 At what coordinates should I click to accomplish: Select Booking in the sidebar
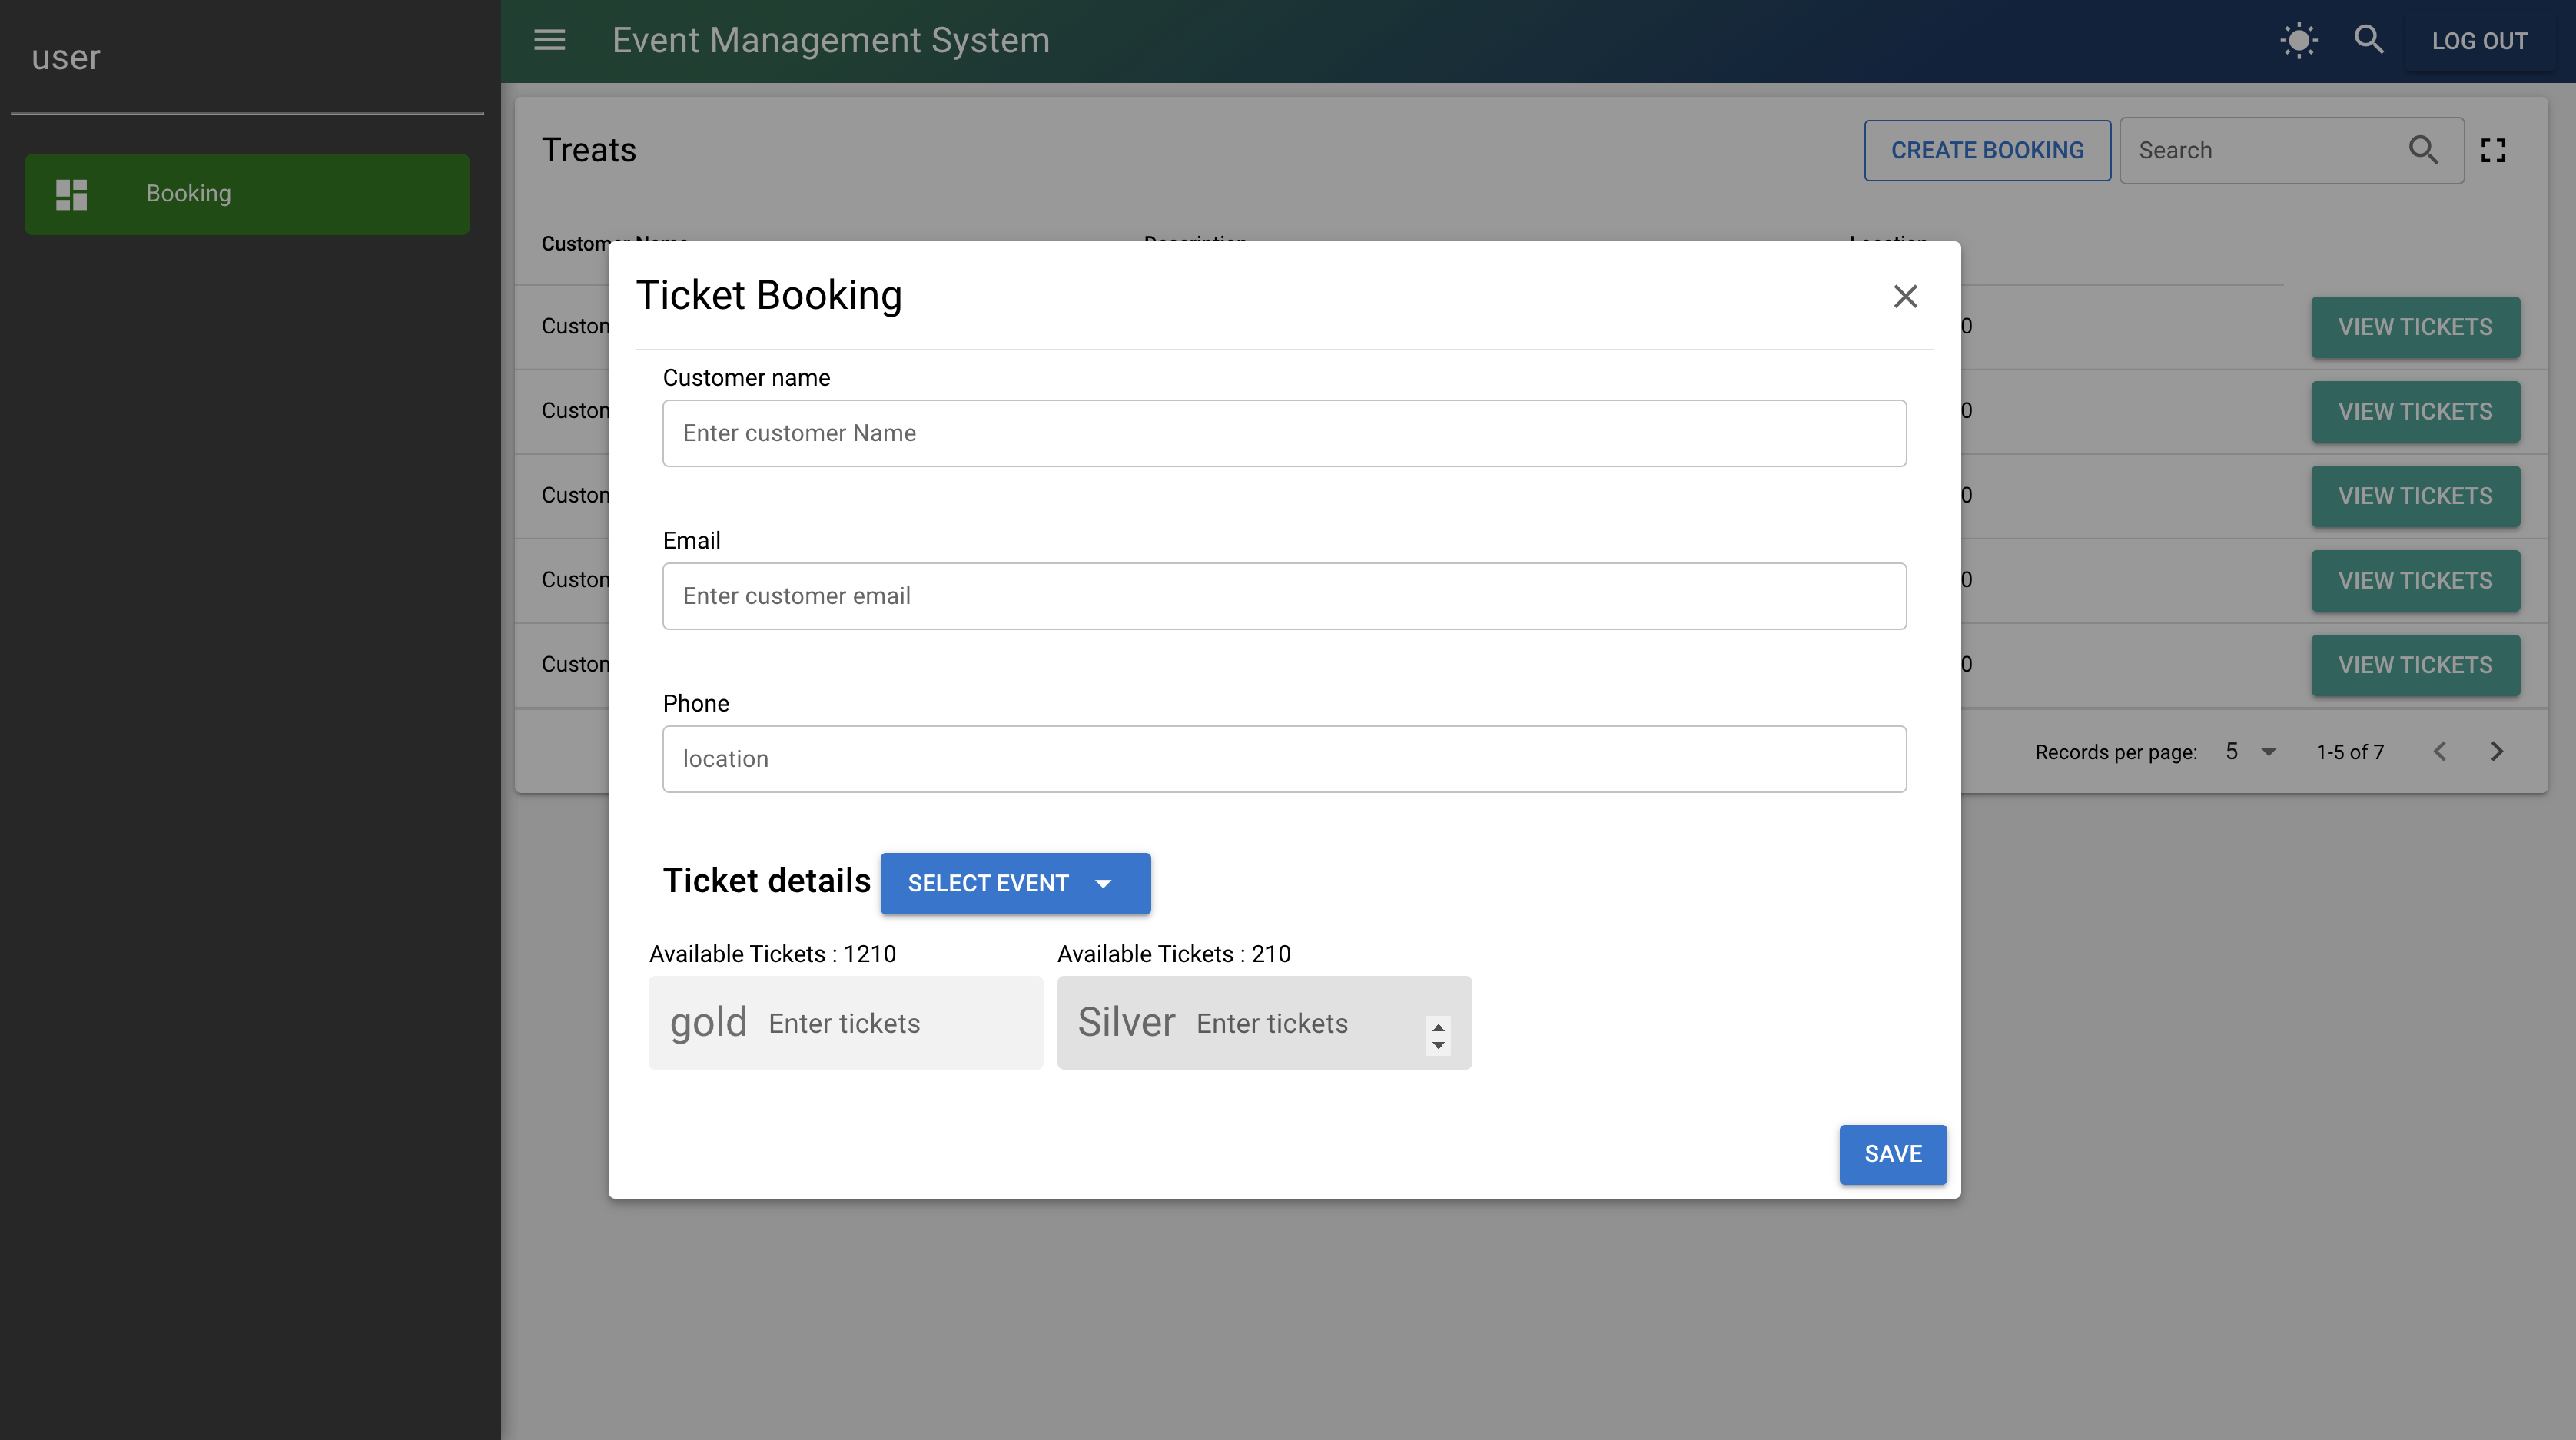click(x=246, y=193)
